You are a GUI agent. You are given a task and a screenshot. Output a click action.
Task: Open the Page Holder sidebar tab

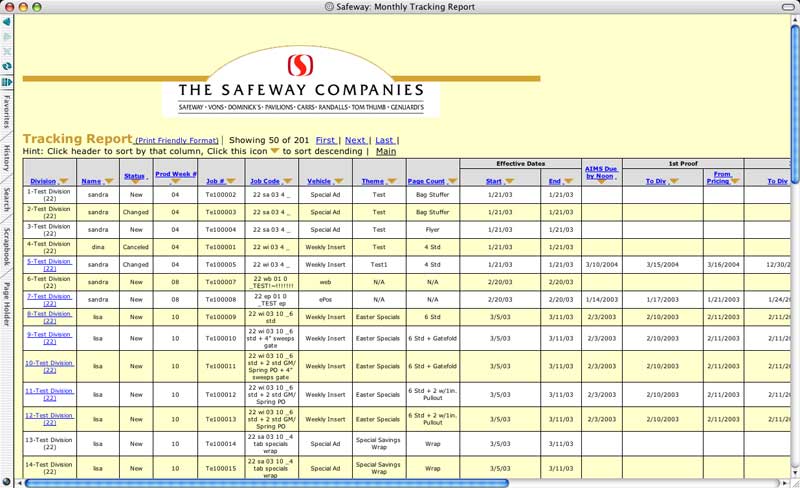pyautogui.click(x=7, y=304)
